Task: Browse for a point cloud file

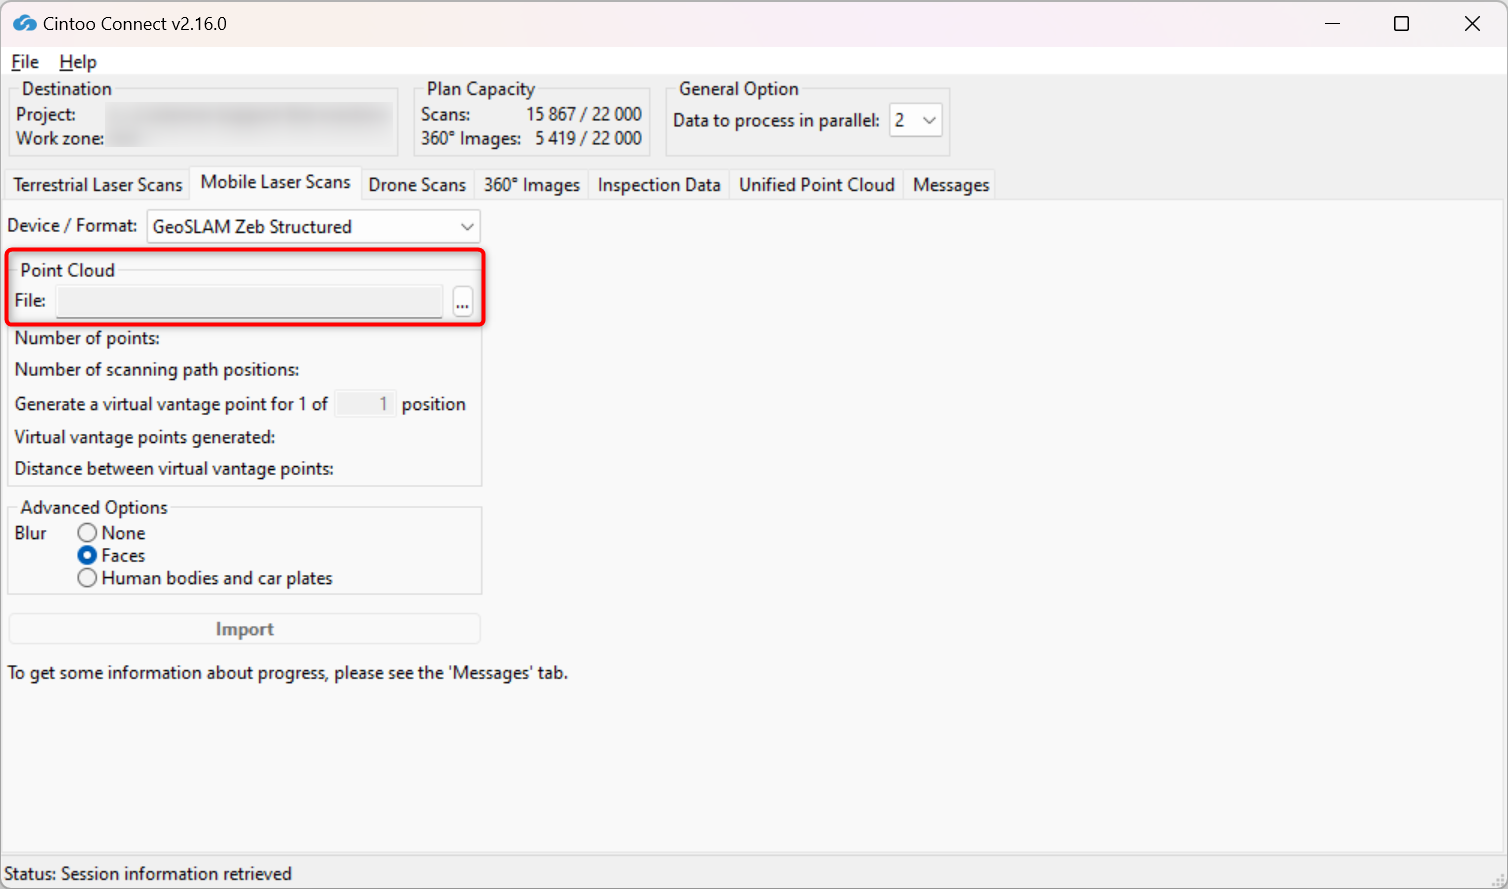Action: [x=462, y=301]
